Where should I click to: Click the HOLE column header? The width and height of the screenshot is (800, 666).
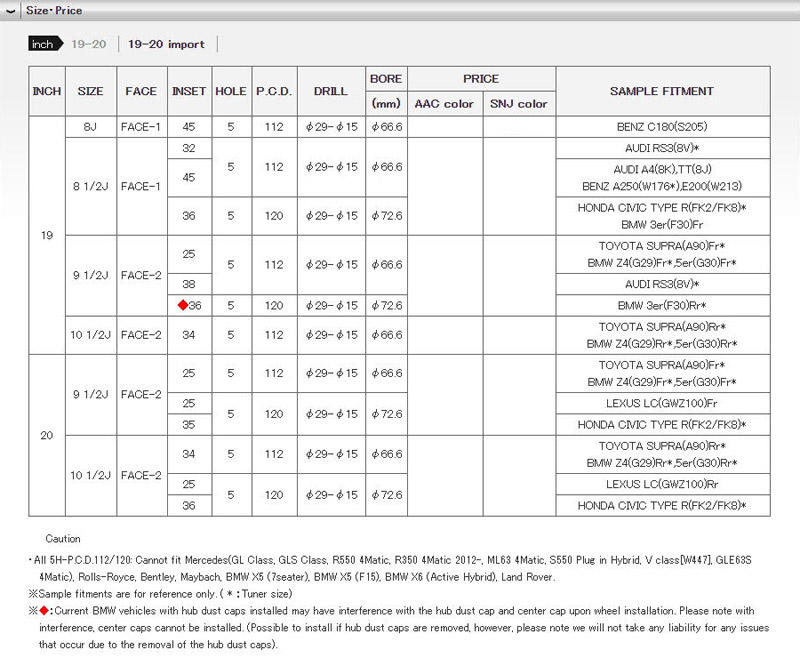click(231, 91)
